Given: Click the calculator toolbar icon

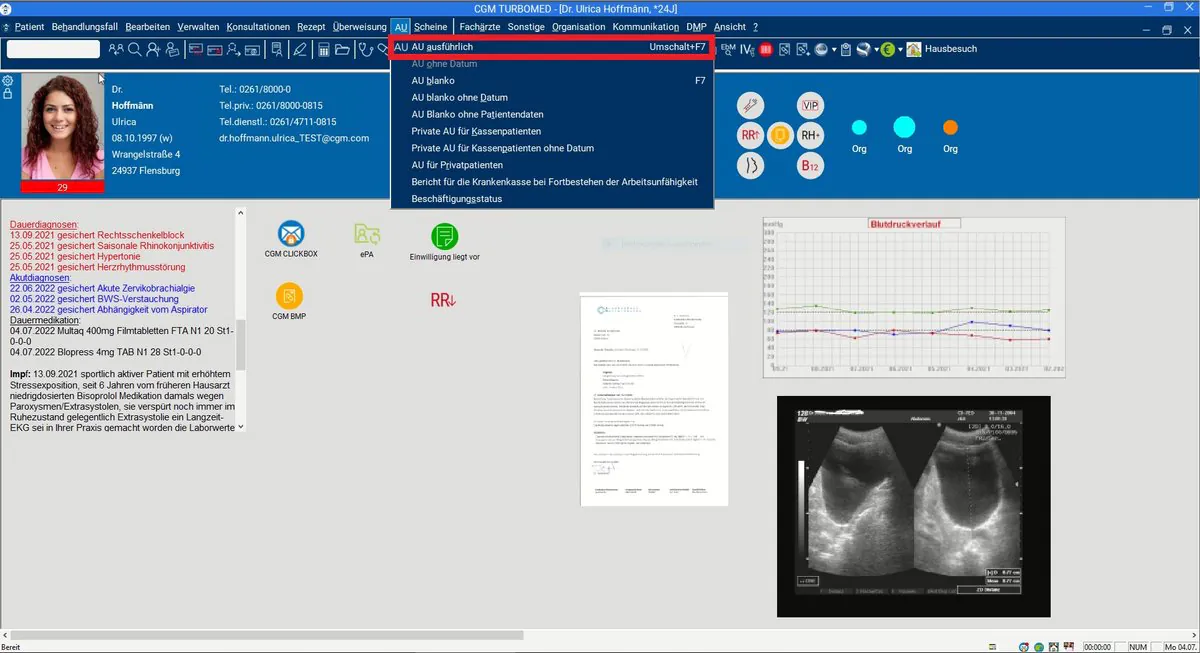Looking at the screenshot, I should [x=324, y=49].
